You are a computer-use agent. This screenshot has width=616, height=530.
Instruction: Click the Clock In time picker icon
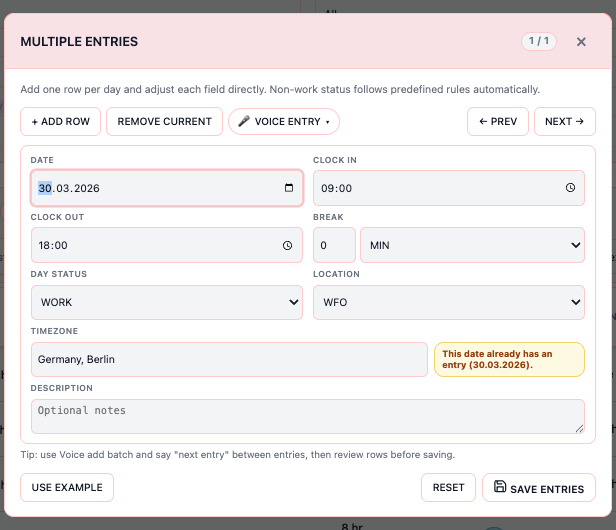[570, 188]
